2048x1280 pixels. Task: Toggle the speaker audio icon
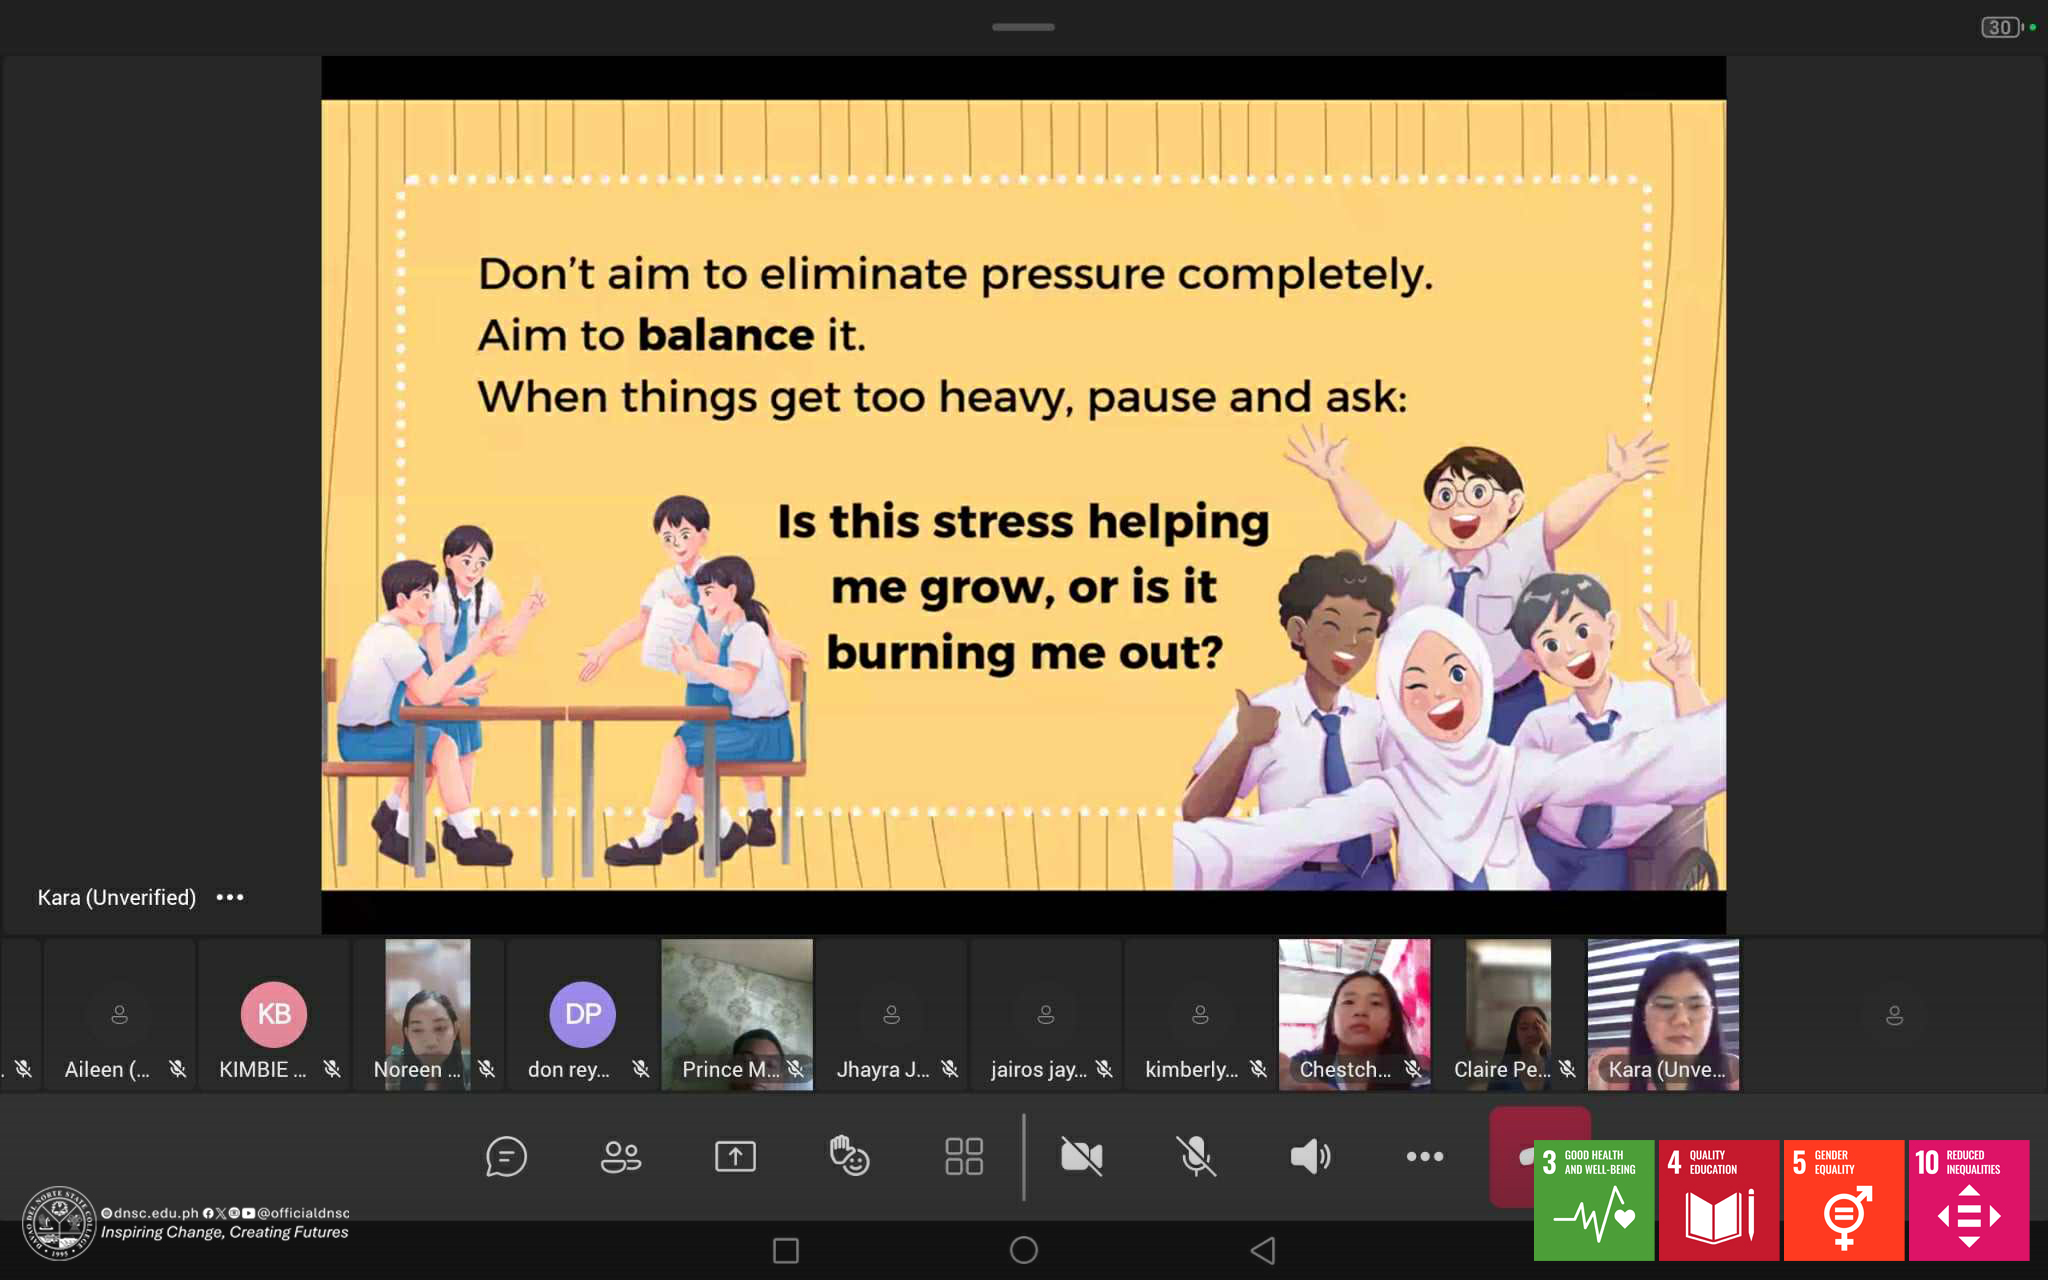coord(1310,1157)
